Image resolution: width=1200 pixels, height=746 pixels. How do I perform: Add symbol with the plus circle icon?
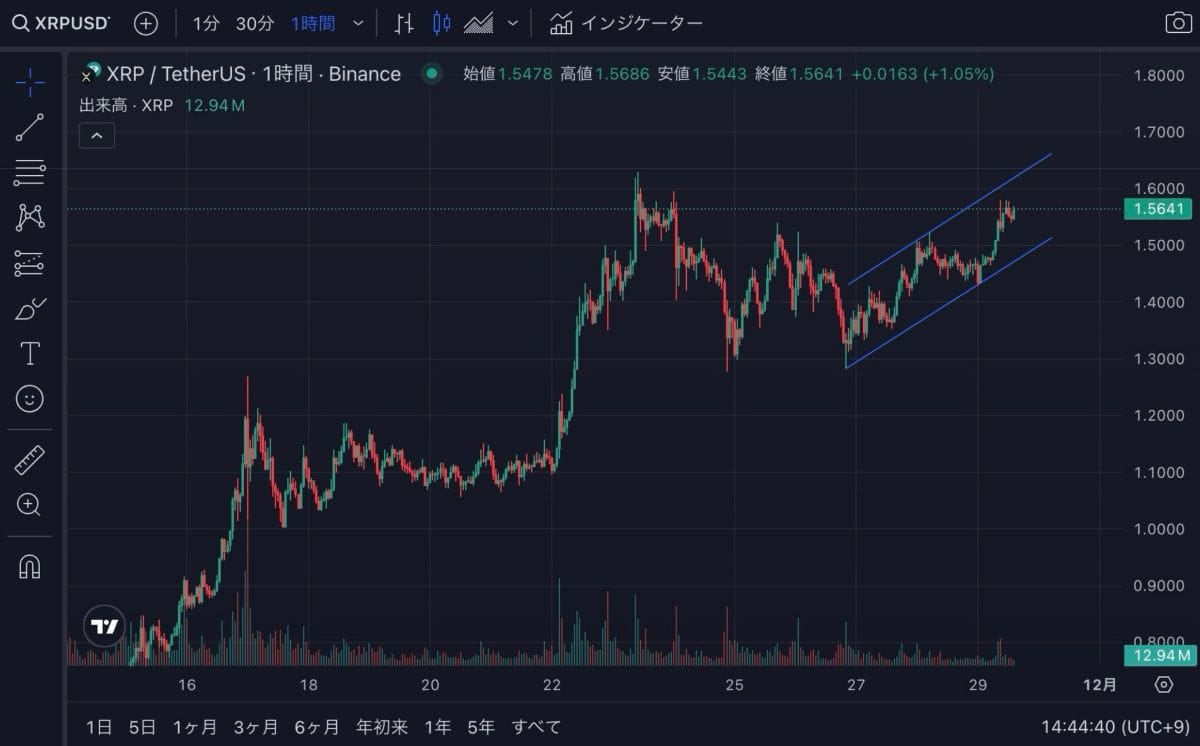(x=146, y=23)
